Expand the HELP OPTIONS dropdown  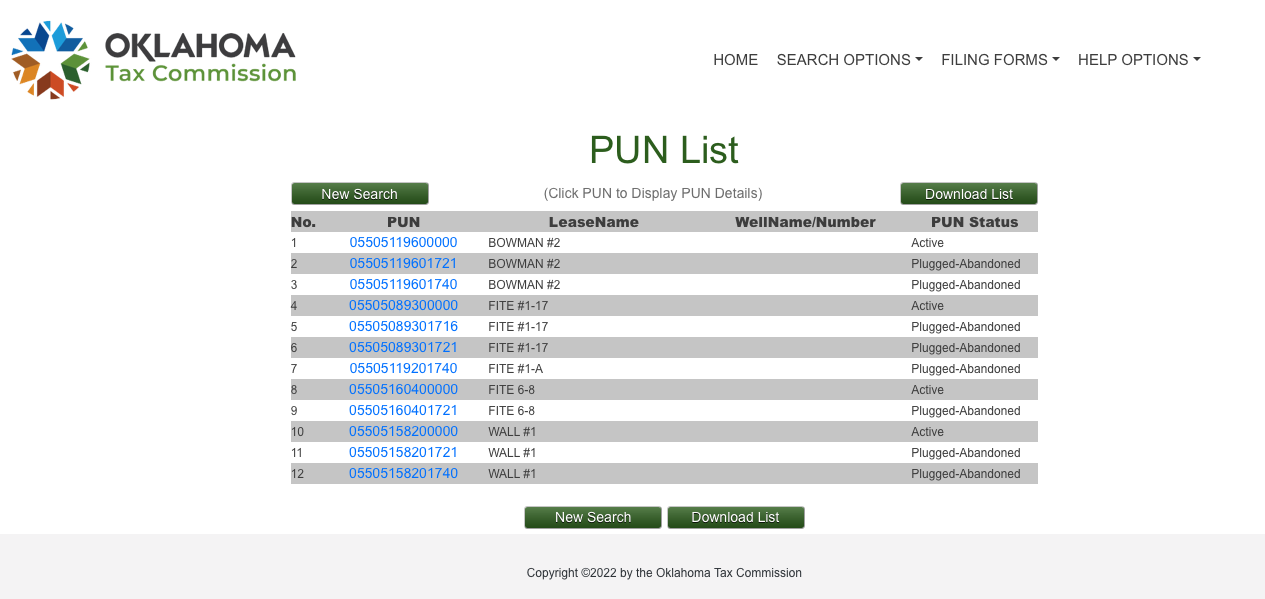[x=1139, y=60]
